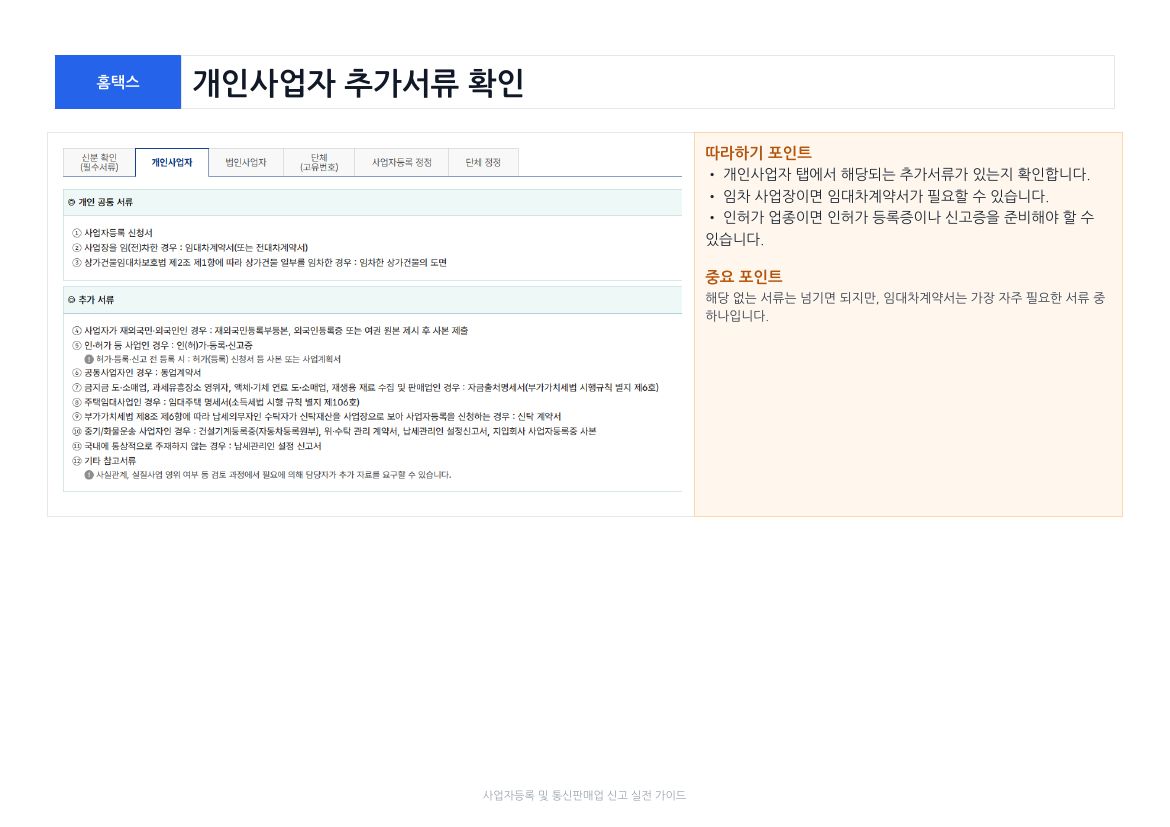
Task: Open the 단체(고유번호) tab
Action: tap(319, 163)
